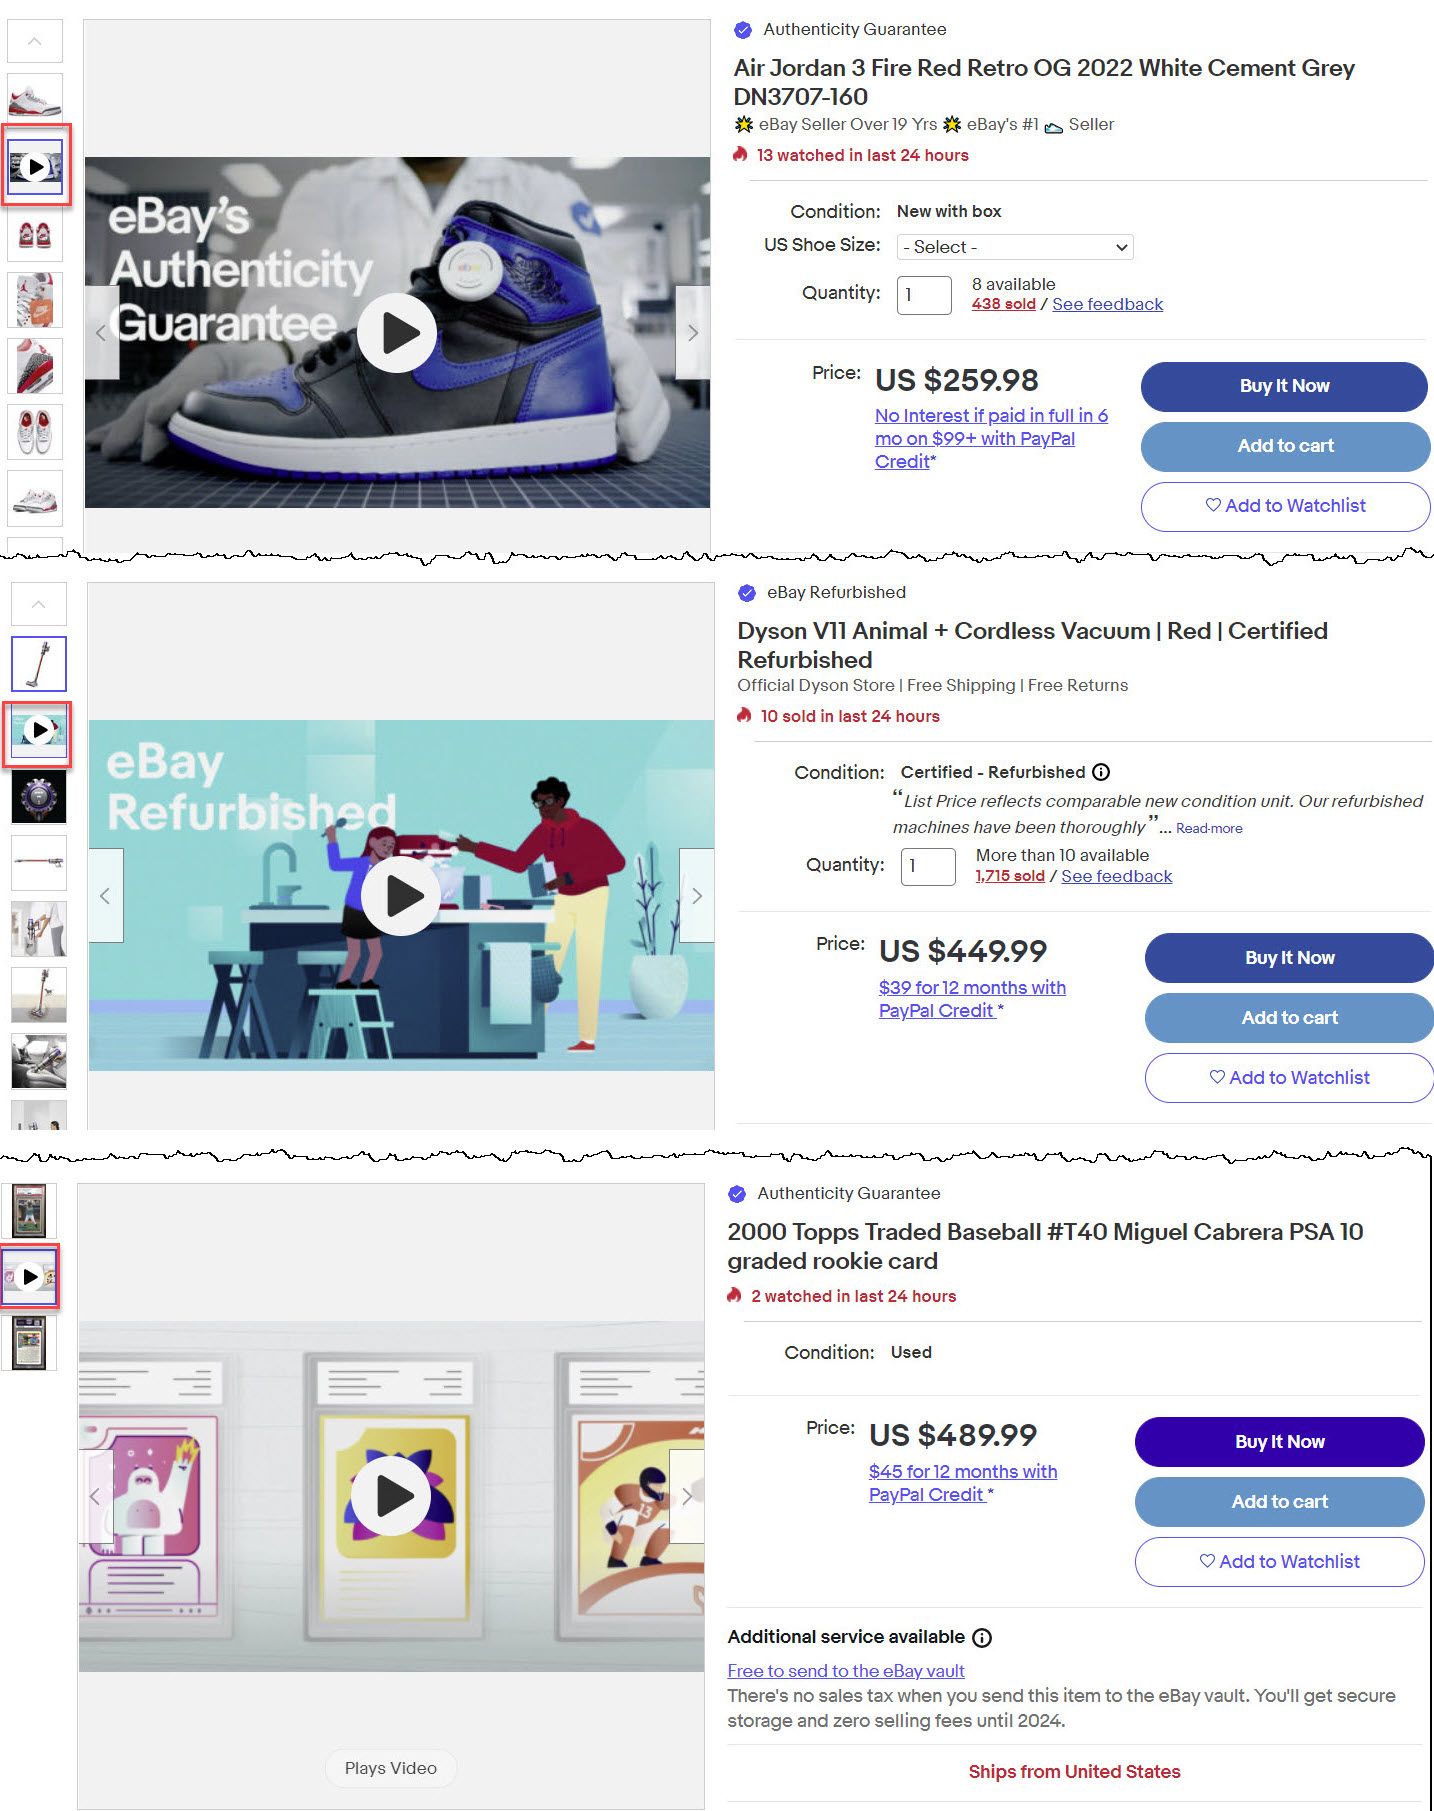This screenshot has width=1434, height=1811.
Task: Add the Dyson V11 vacuum to cart
Action: (1289, 1018)
